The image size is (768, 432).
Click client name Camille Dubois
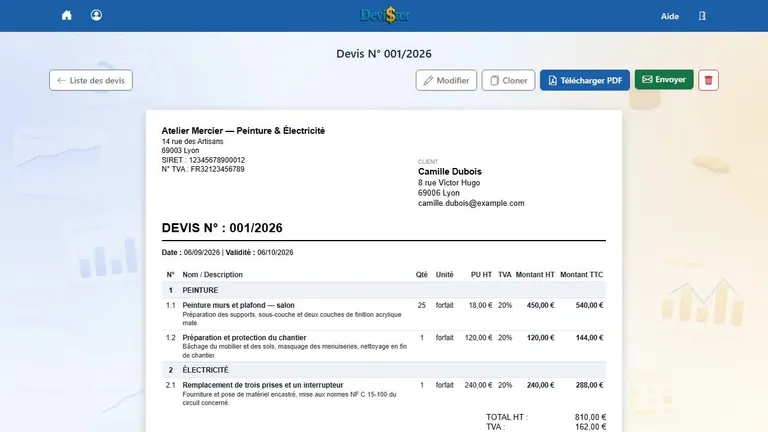point(450,171)
